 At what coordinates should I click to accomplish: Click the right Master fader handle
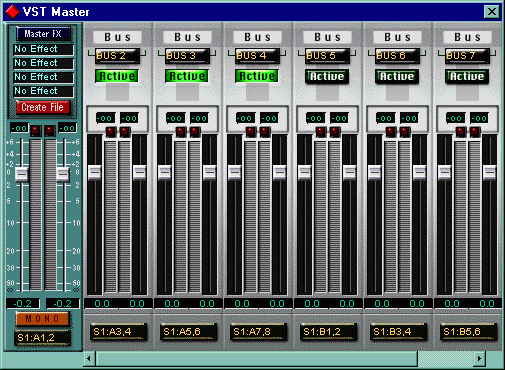pyautogui.click(x=63, y=174)
